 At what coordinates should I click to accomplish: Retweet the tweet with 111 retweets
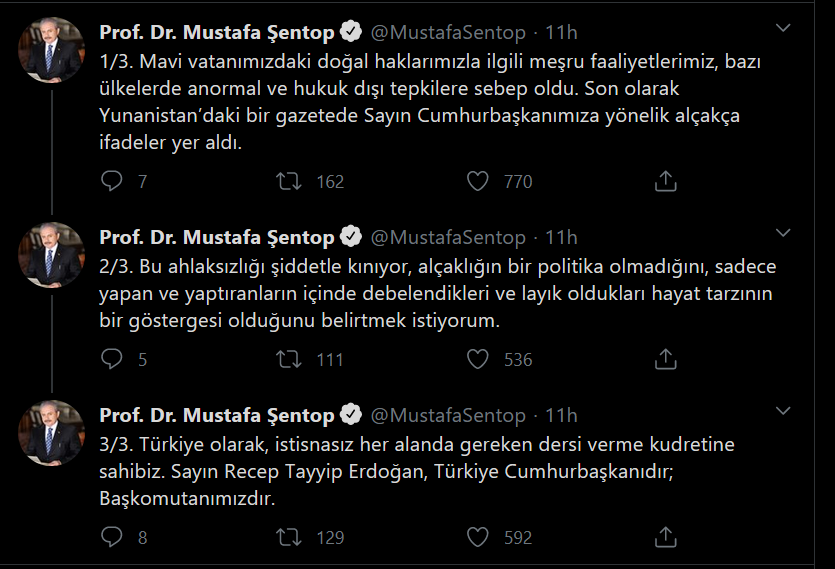point(290,359)
